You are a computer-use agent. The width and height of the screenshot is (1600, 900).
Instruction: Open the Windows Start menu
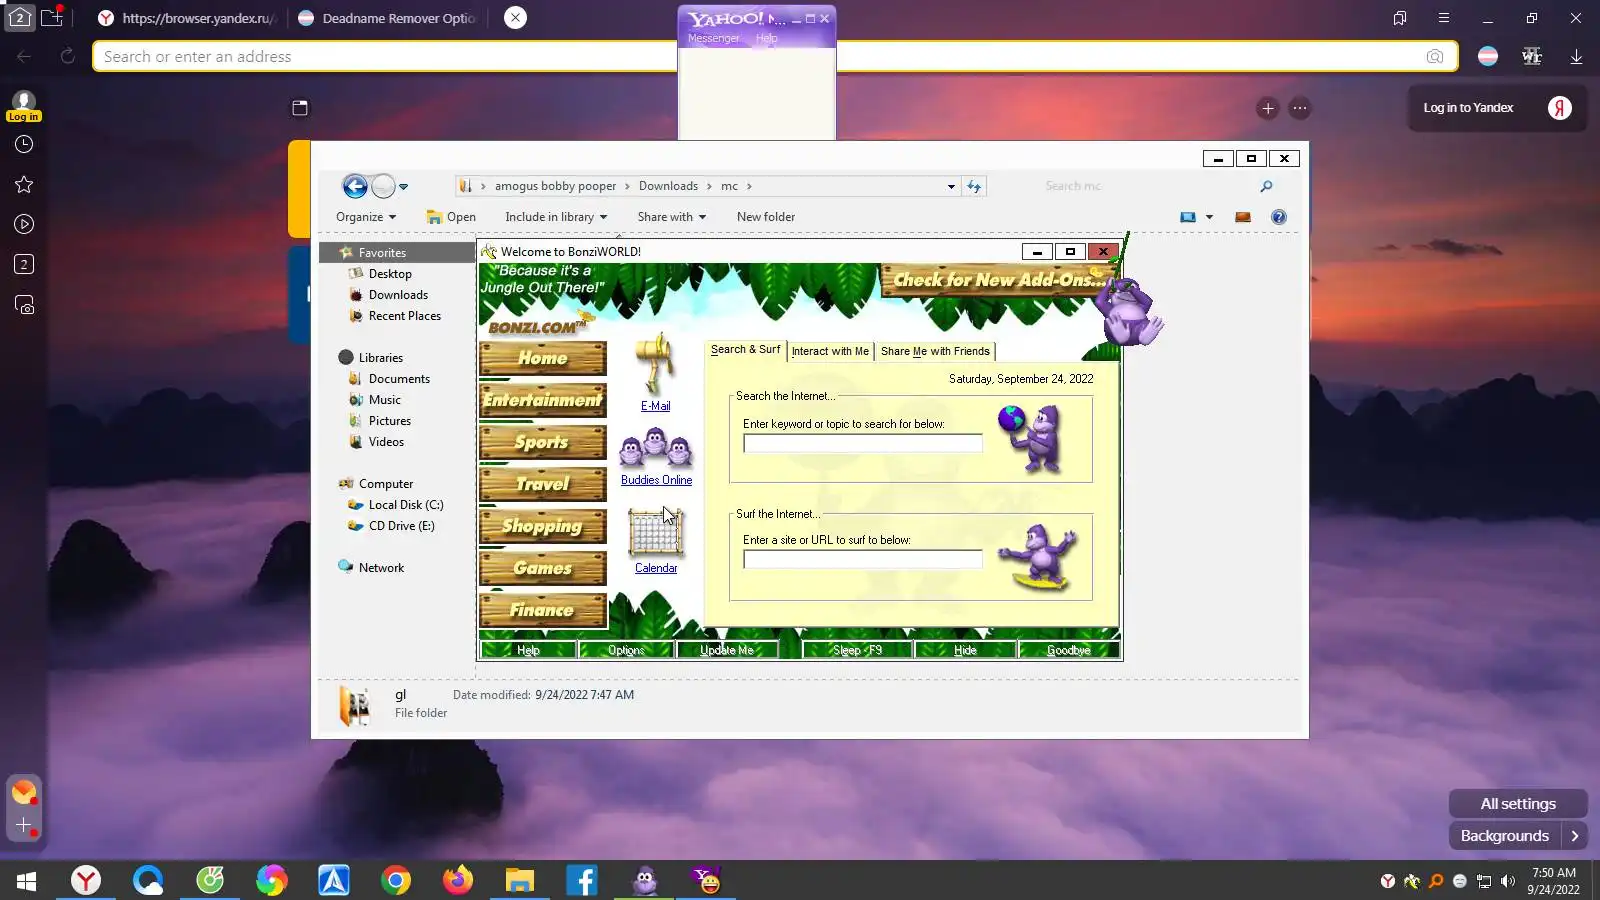point(27,880)
